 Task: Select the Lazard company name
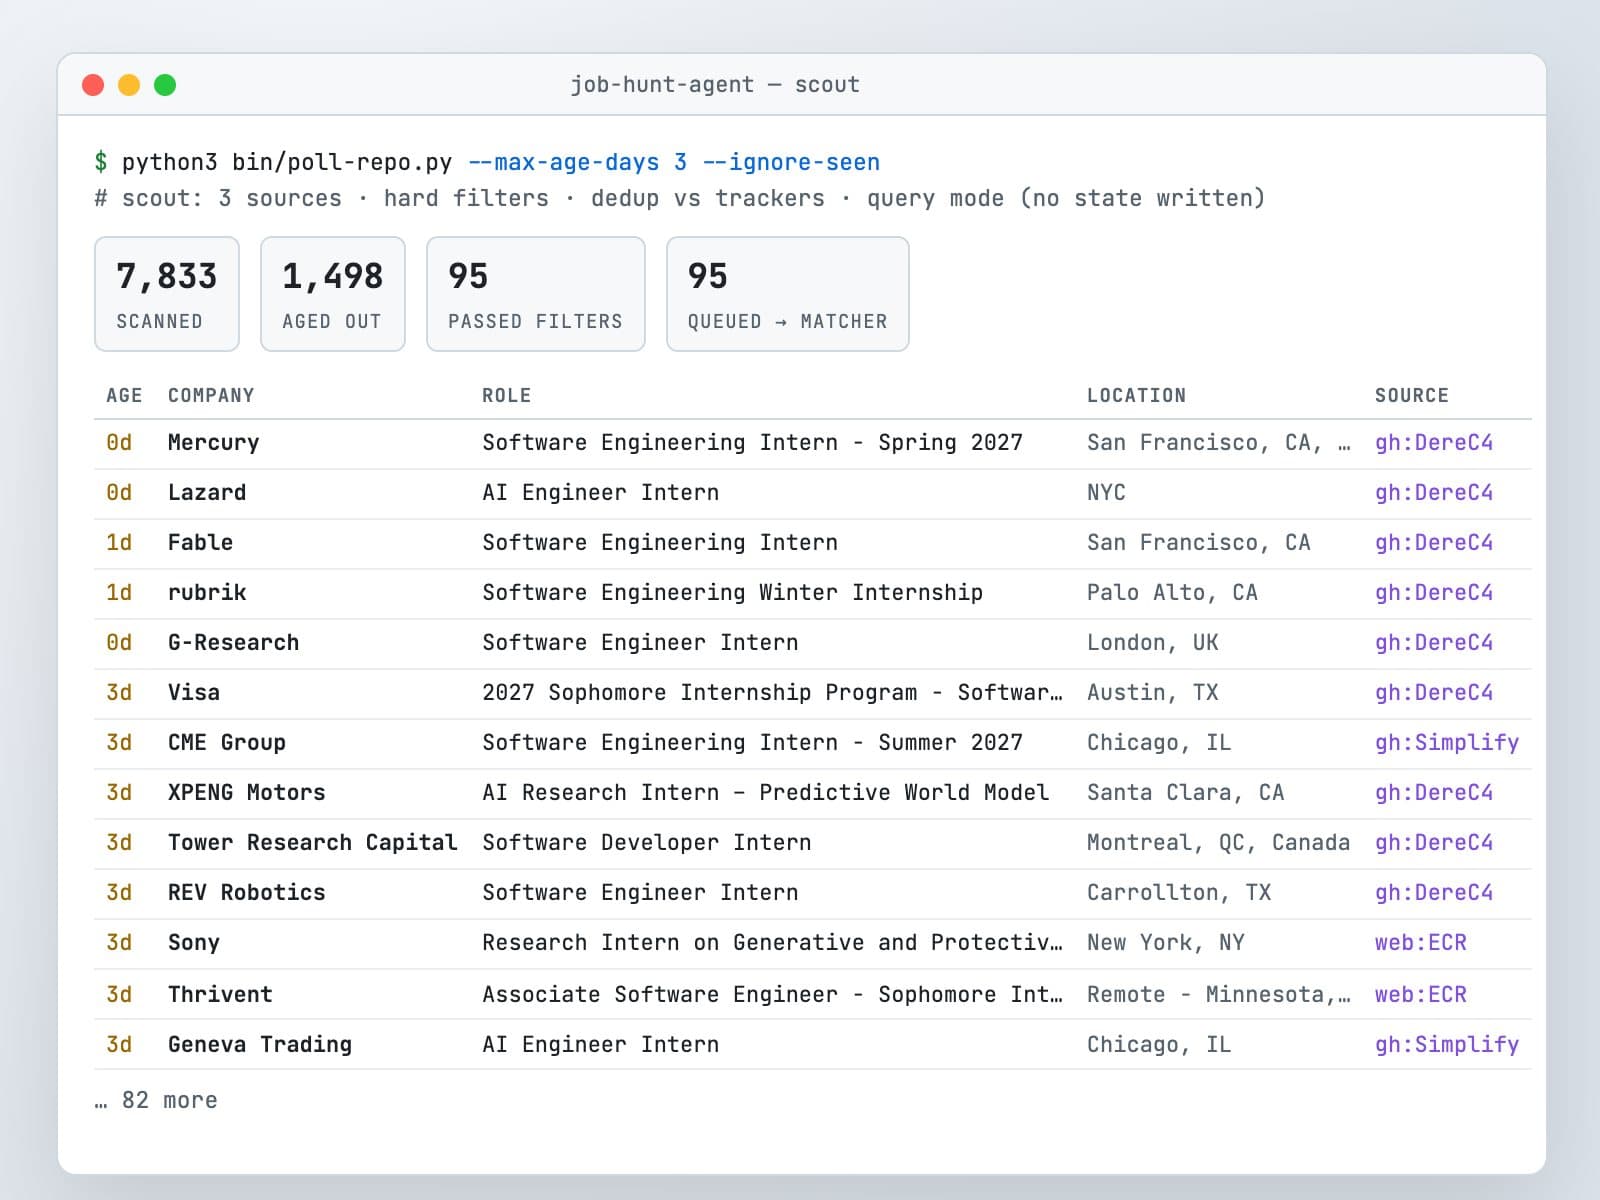[x=207, y=493]
